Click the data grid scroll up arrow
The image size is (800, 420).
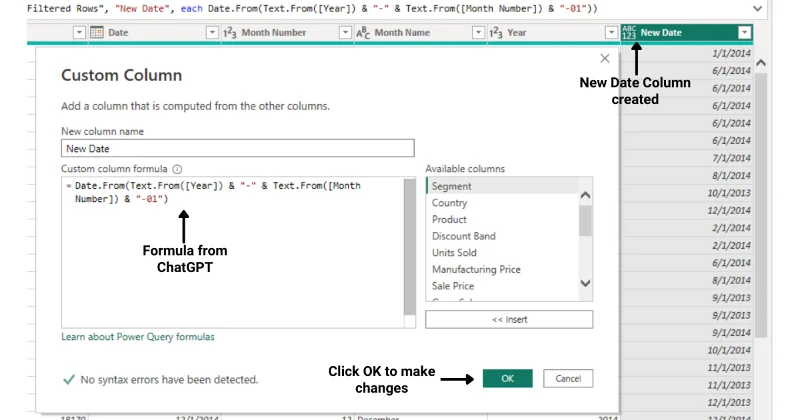tap(761, 63)
